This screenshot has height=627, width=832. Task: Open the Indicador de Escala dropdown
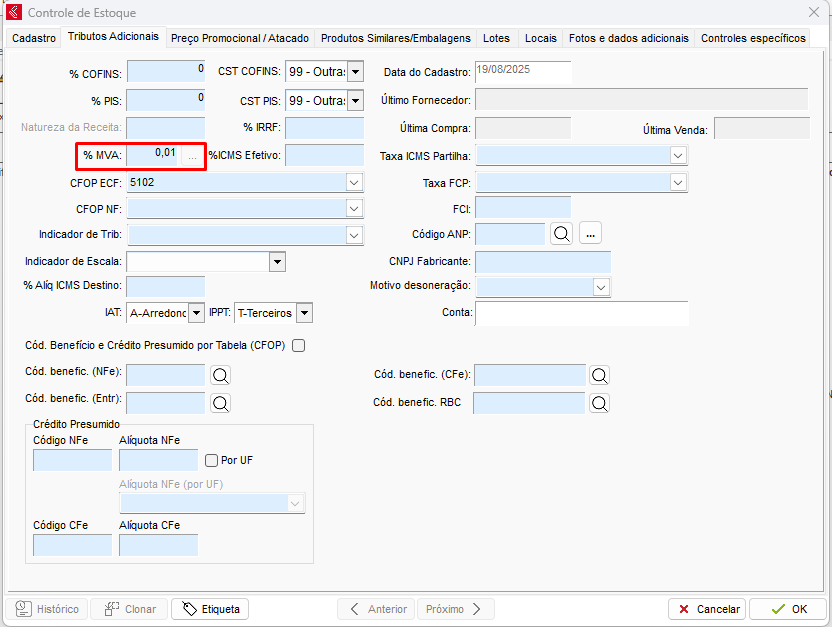pyautogui.click(x=277, y=261)
